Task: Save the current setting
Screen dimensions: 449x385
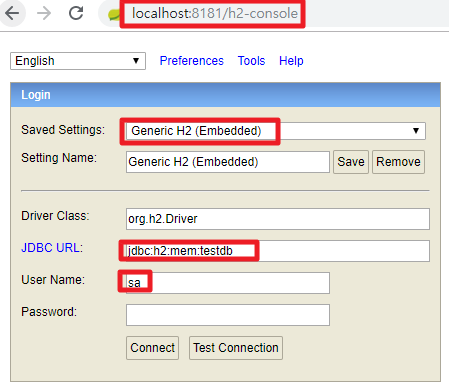Action: 351,162
